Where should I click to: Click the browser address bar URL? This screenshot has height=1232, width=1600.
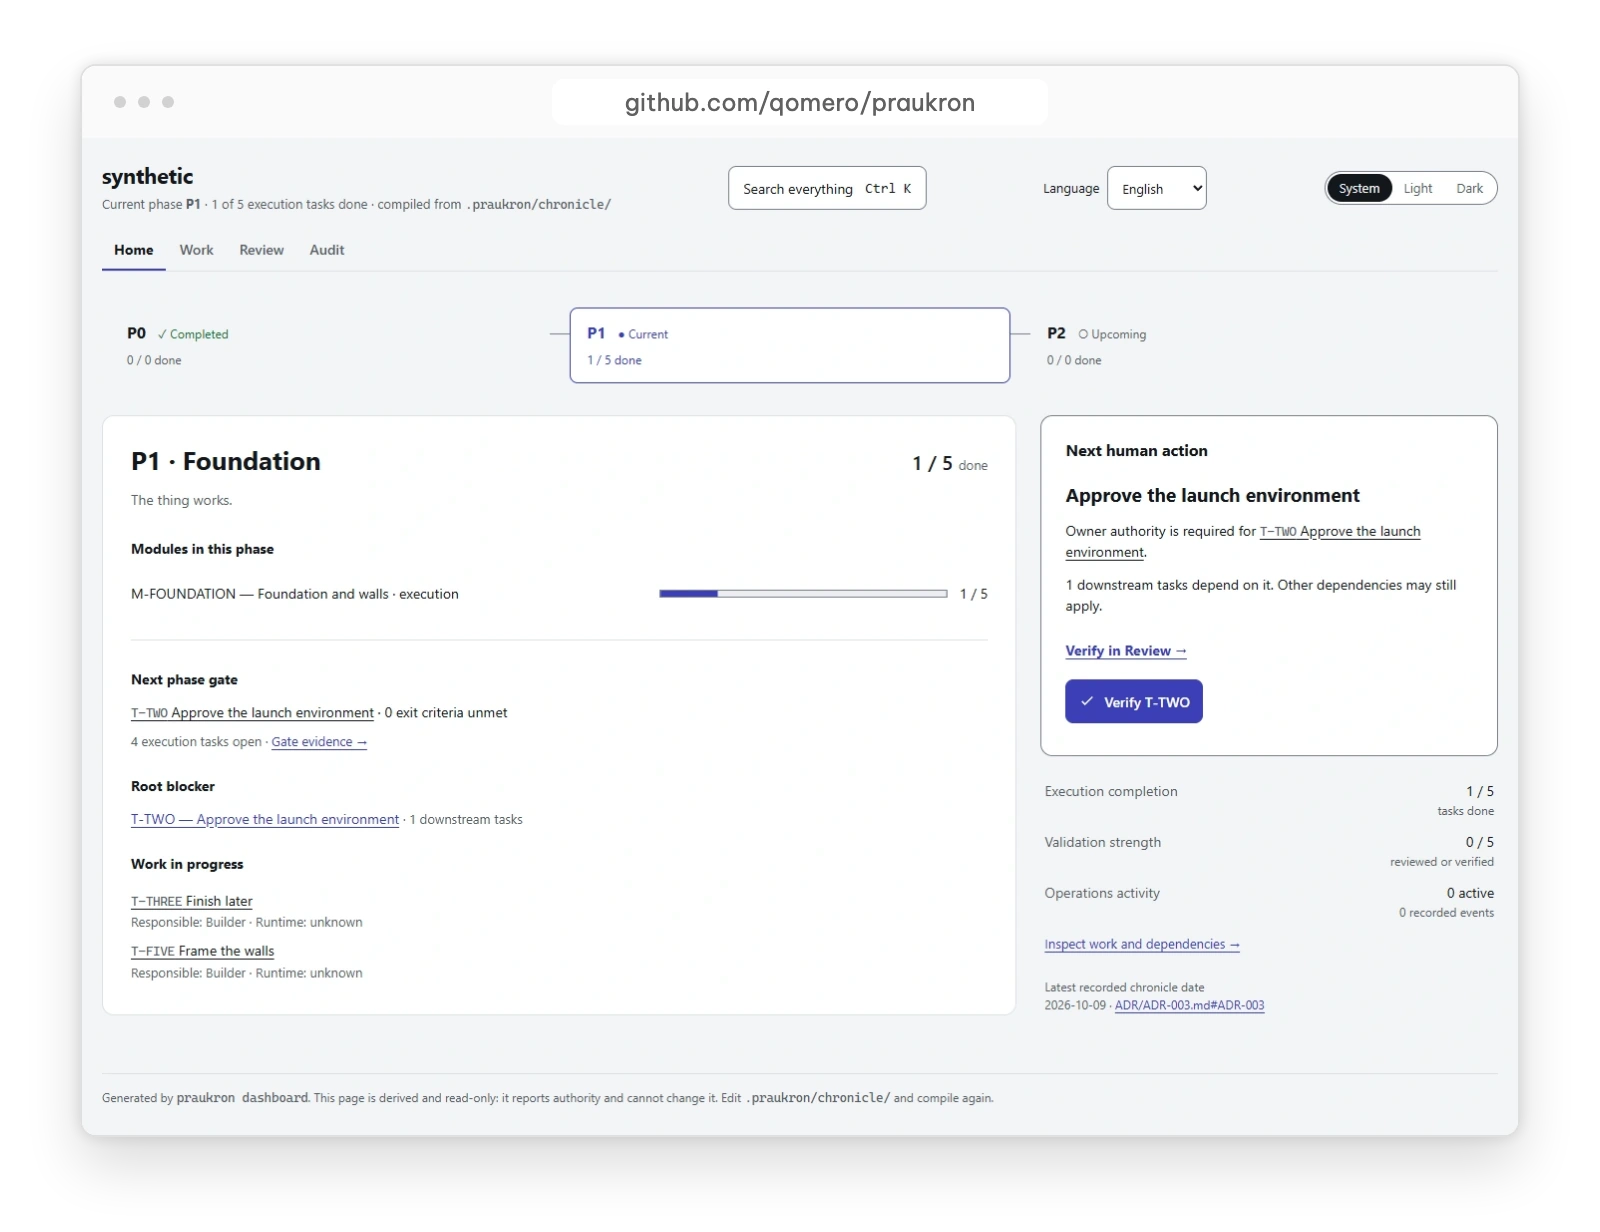point(800,102)
